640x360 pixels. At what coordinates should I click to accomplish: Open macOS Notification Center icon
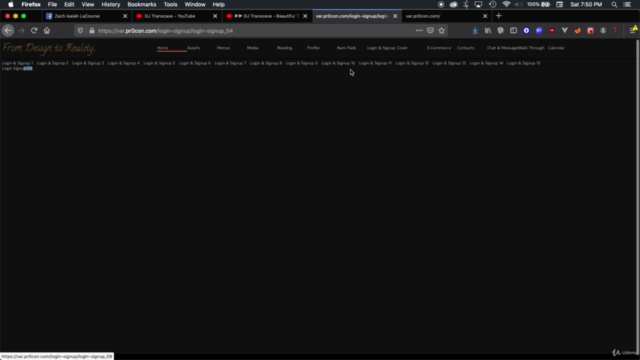[627, 4]
